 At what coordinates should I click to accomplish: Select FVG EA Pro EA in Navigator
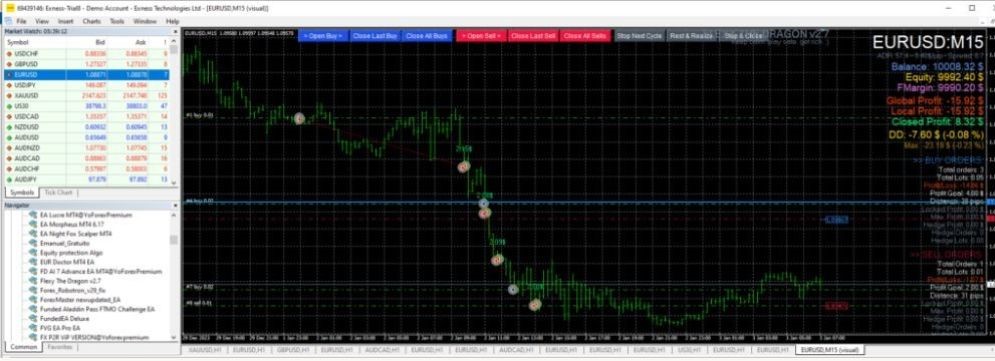pos(60,328)
